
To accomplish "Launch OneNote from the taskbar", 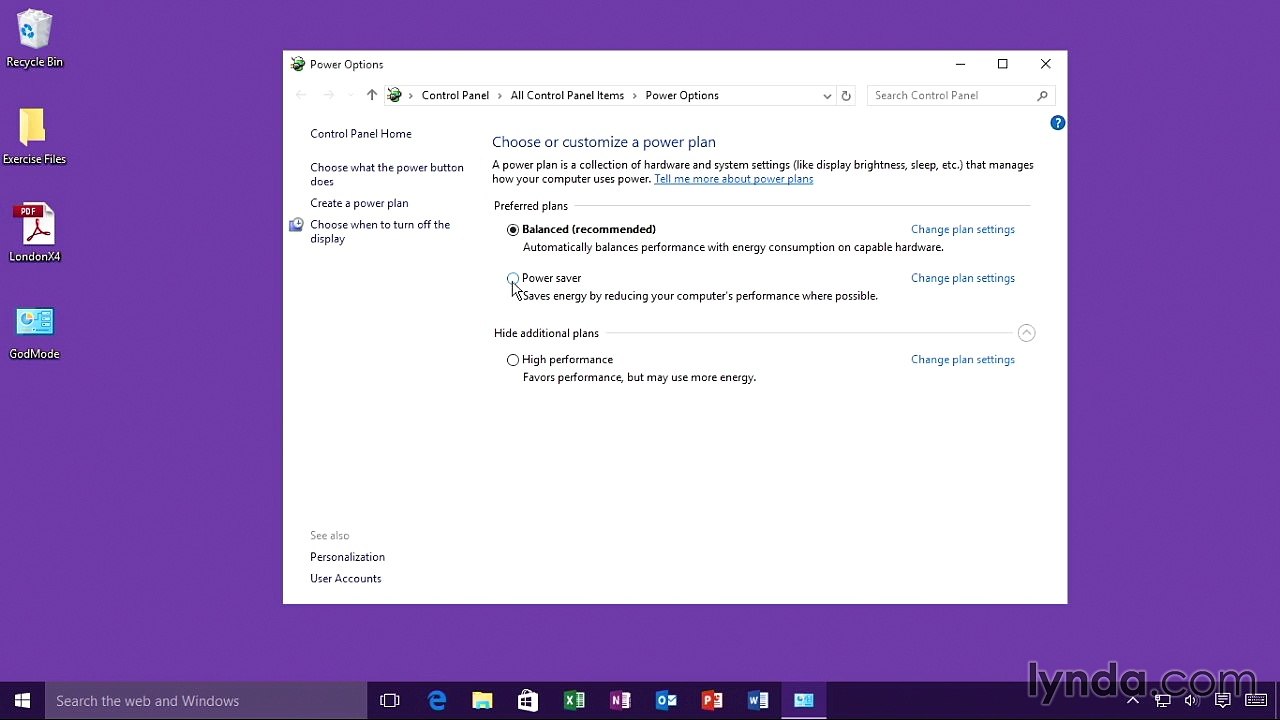I will click(x=620, y=701).
